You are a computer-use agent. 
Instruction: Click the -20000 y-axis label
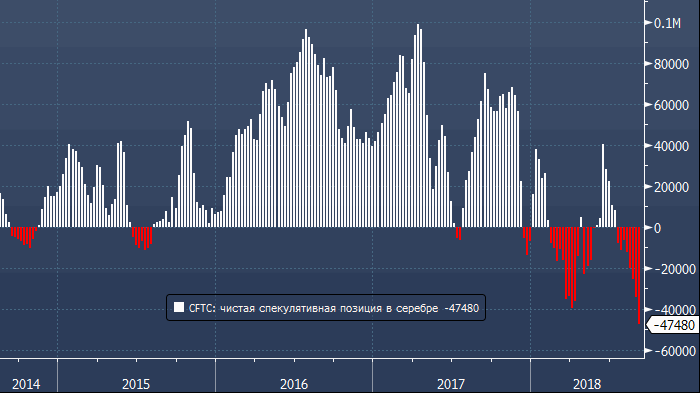(x=675, y=269)
